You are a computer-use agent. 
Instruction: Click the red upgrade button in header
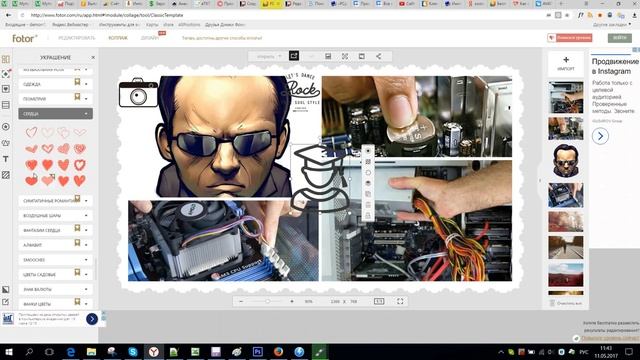coord(570,38)
